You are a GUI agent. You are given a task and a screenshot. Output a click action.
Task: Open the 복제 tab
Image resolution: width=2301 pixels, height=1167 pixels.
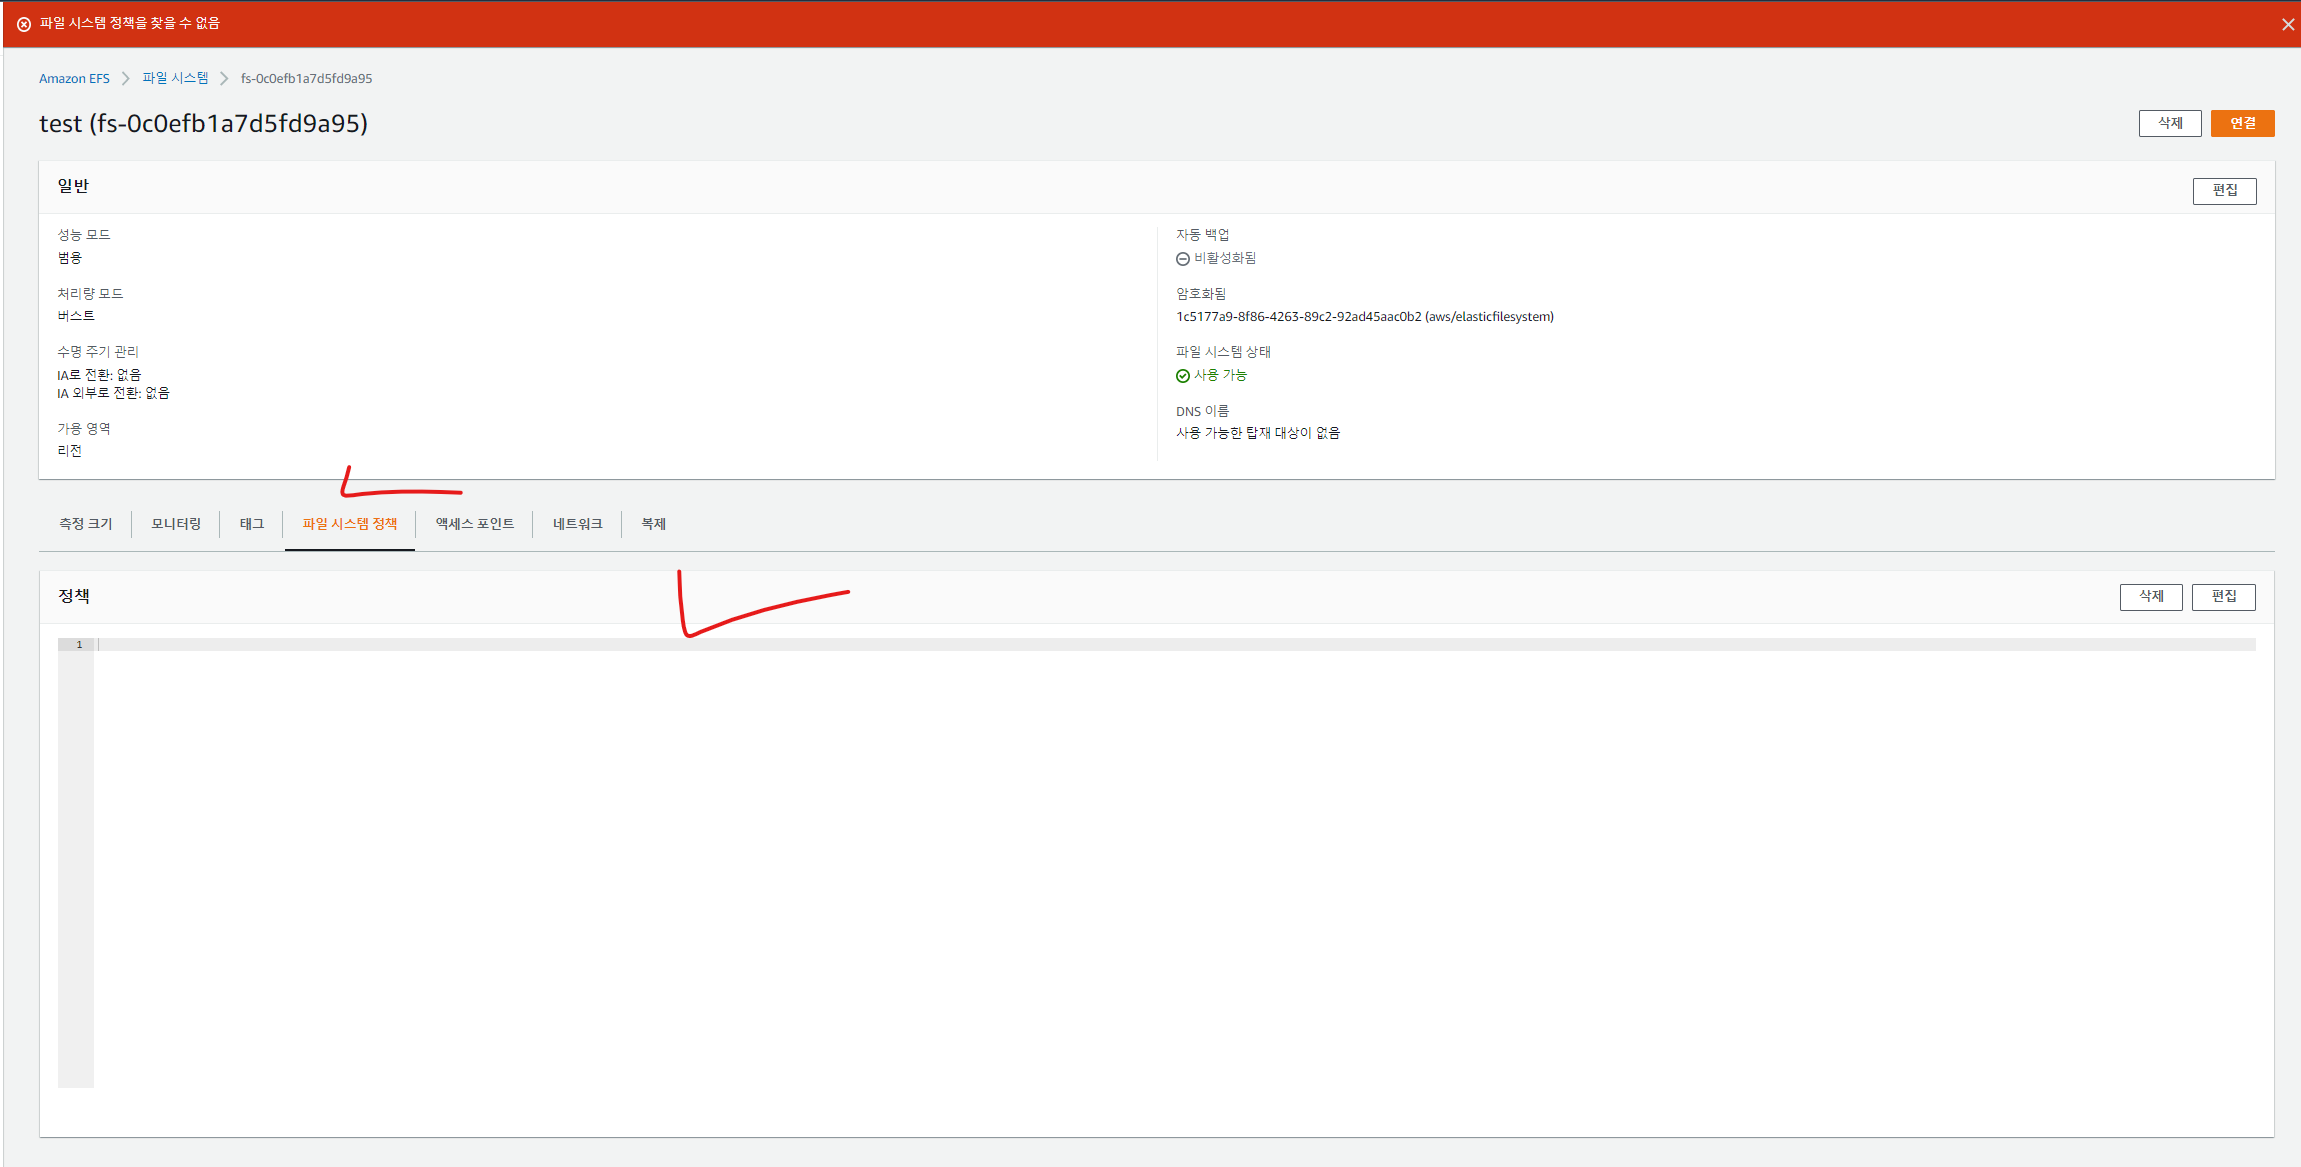tap(653, 524)
